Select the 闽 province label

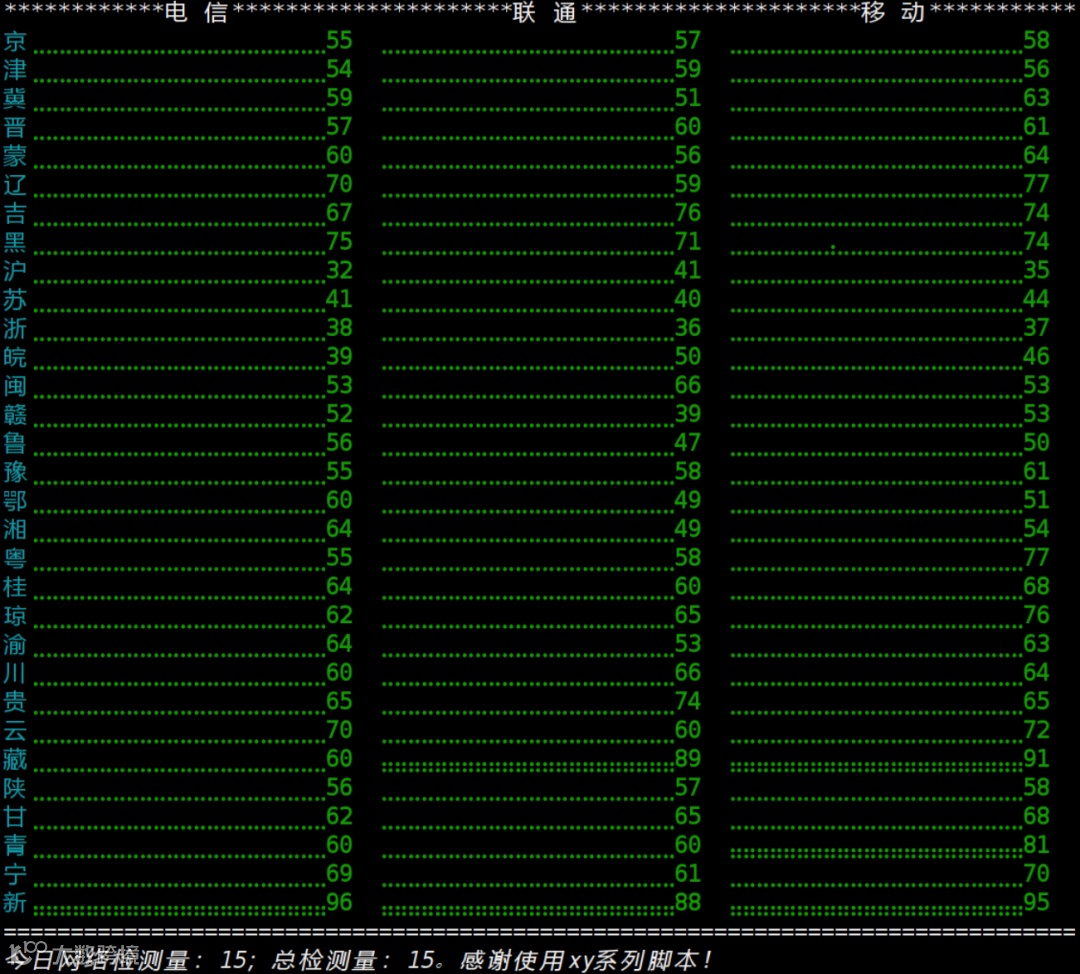15,386
